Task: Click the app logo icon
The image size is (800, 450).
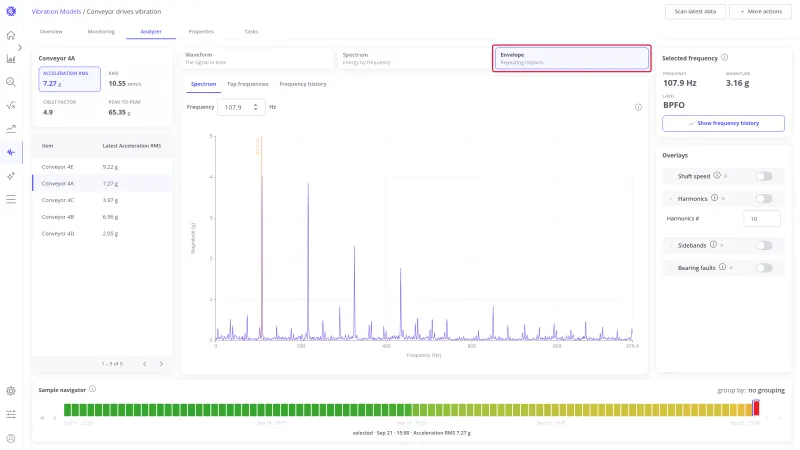Action: tap(11, 11)
